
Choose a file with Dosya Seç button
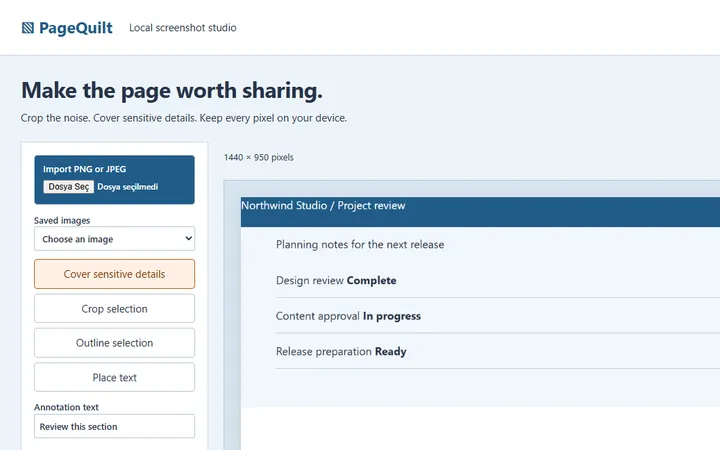click(x=69, y=186)
